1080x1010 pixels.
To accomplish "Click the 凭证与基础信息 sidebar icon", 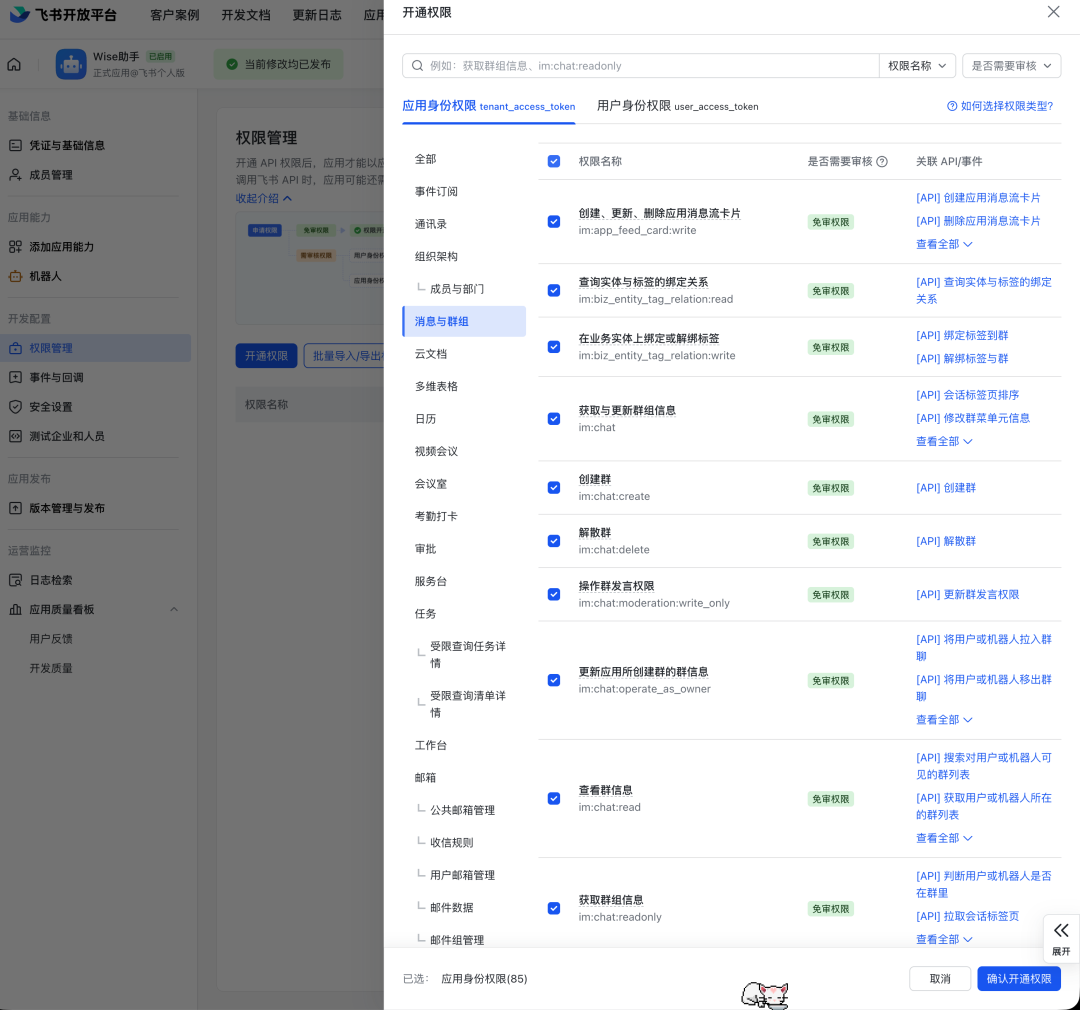I will coord(15,145).
